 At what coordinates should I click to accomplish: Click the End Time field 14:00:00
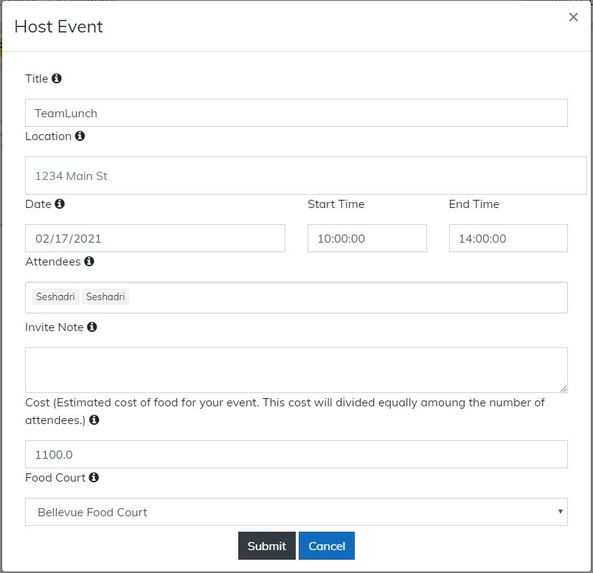pyautogui.click(x=508, y=238)
